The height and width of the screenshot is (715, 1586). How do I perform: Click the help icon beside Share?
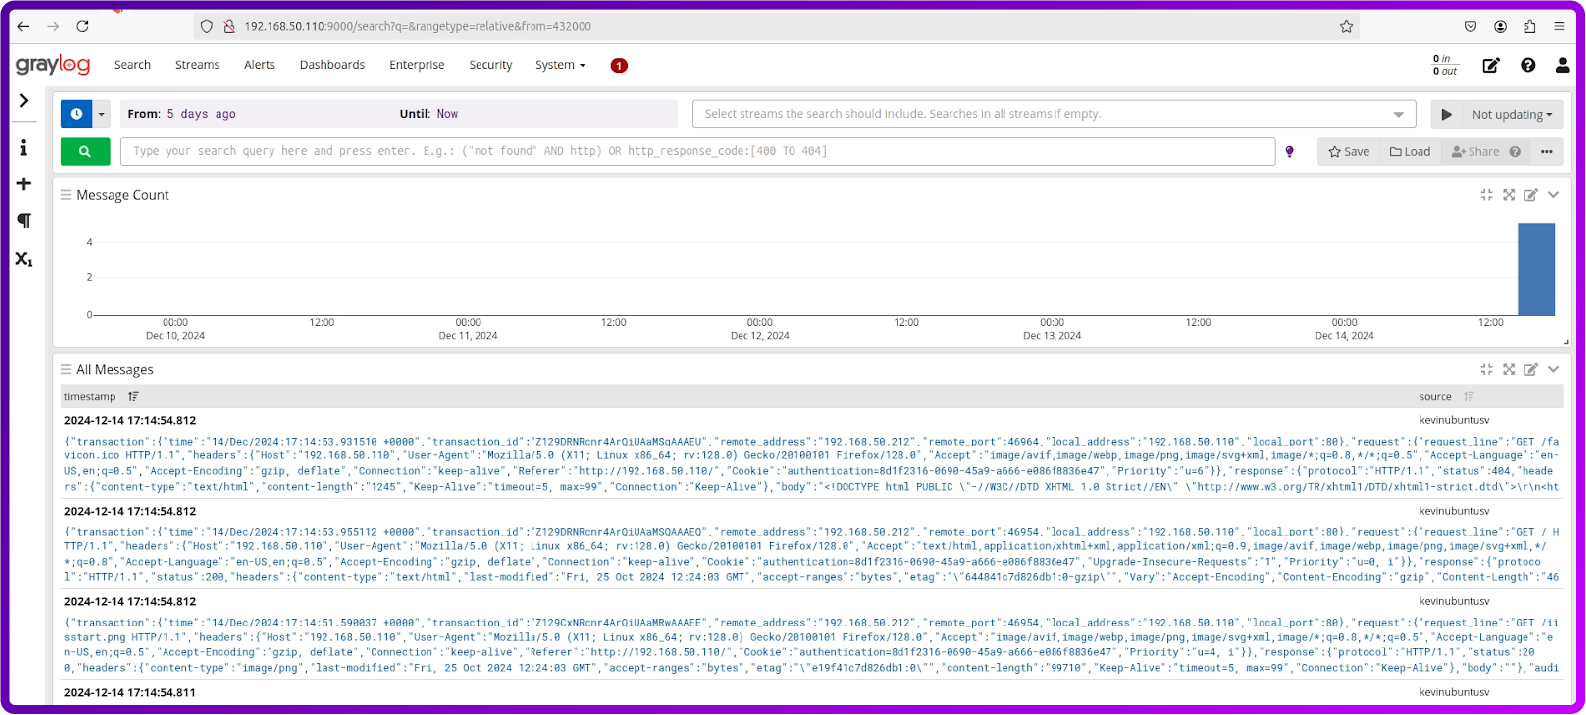[x=1515, y=152]
